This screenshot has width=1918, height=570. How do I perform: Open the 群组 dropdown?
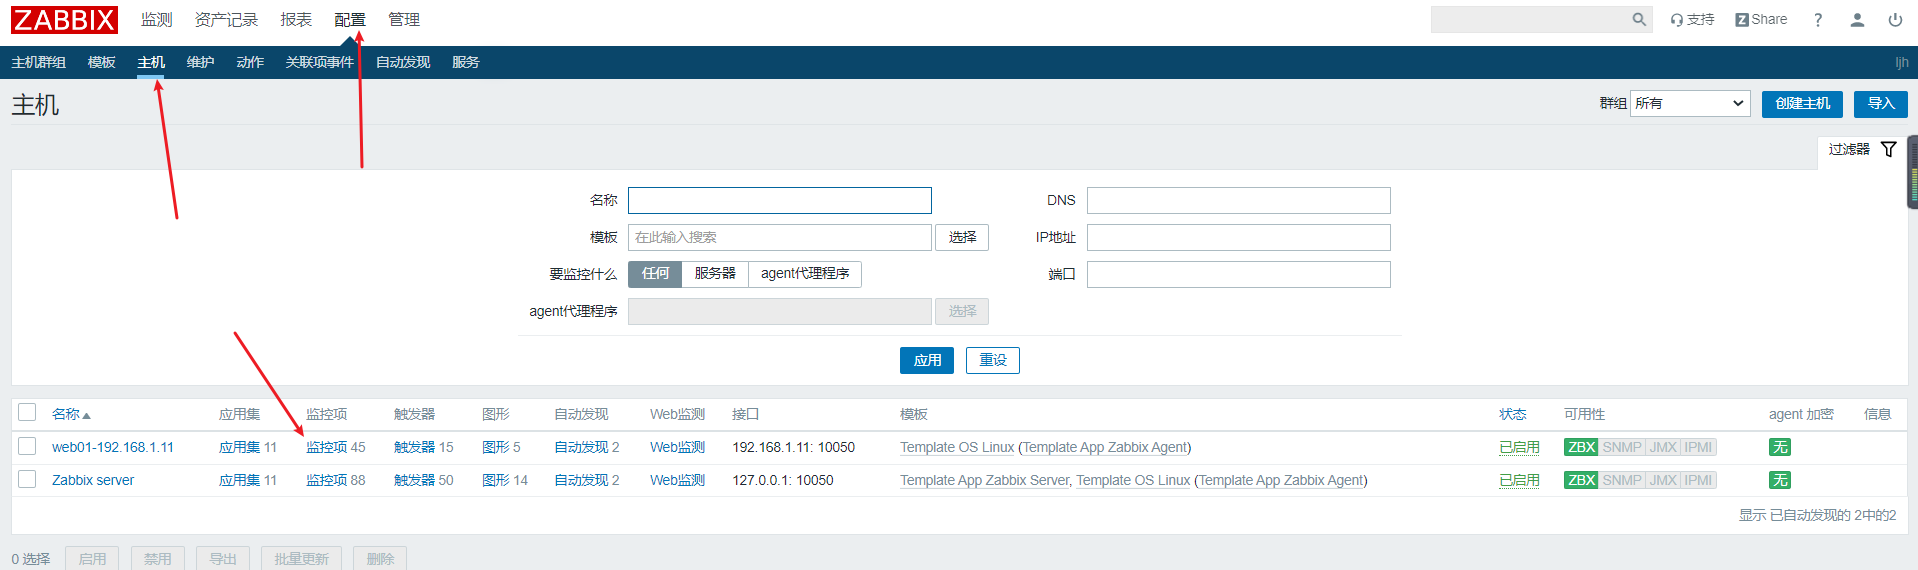pyautogui.click(x=1690, y=103)
